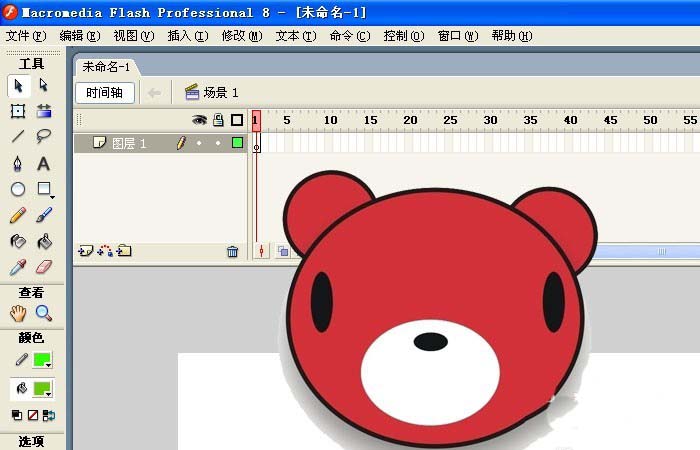The height and width of the screenshot is (450, 700).
Task: Select the Hand tool
Action: point(18,313)
